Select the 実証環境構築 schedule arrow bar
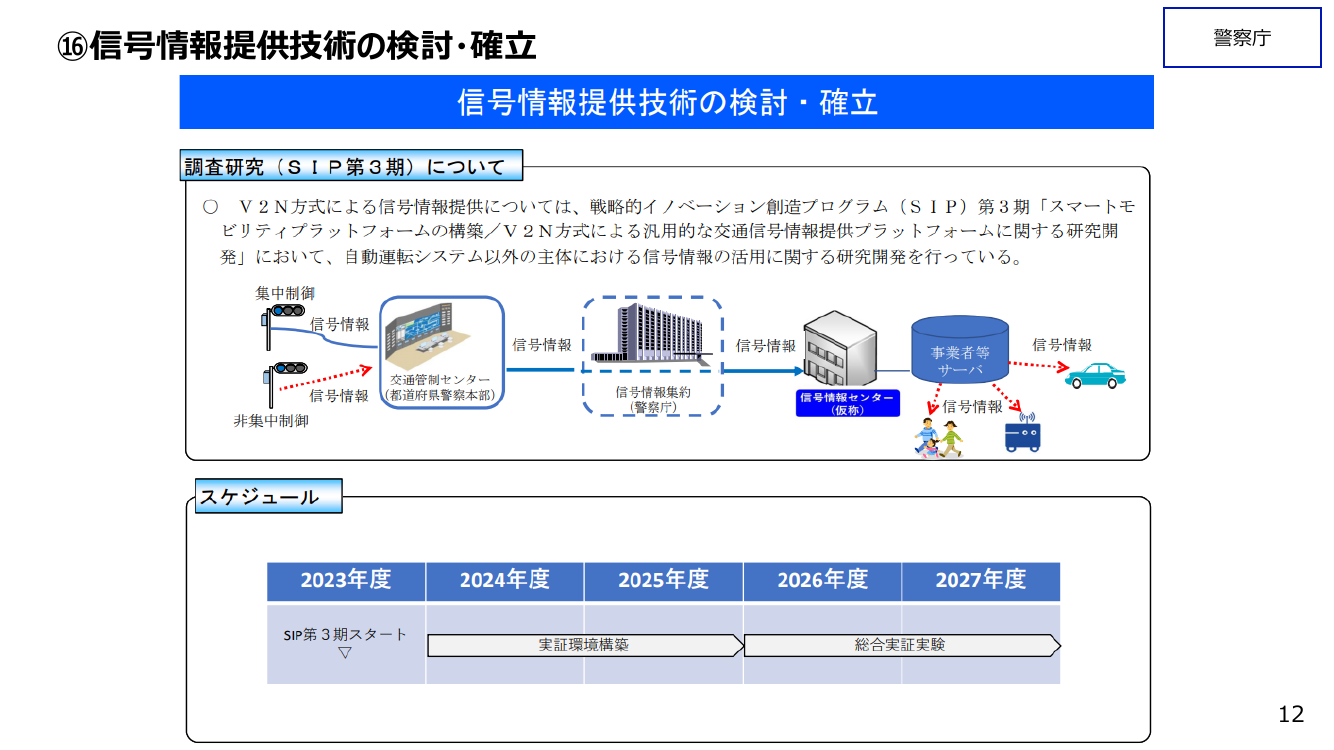This screenshot has height=750, width=1334. [x=586, y=646]
